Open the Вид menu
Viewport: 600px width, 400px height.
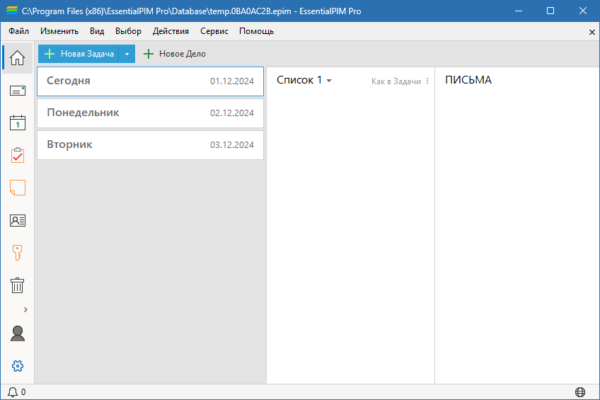97,31
